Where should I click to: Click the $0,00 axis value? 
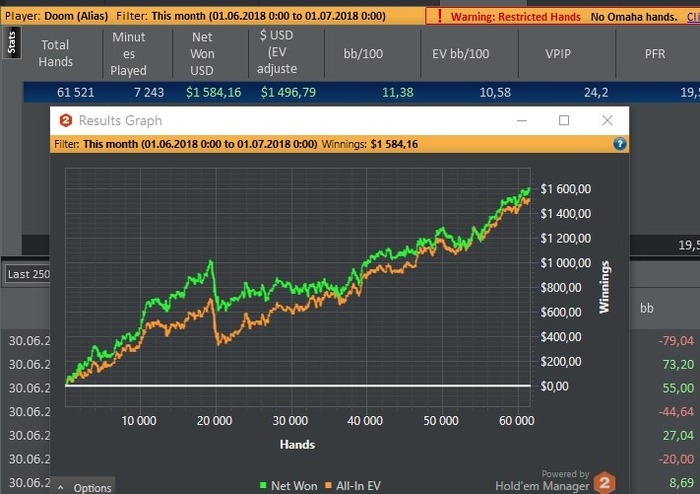554,386
